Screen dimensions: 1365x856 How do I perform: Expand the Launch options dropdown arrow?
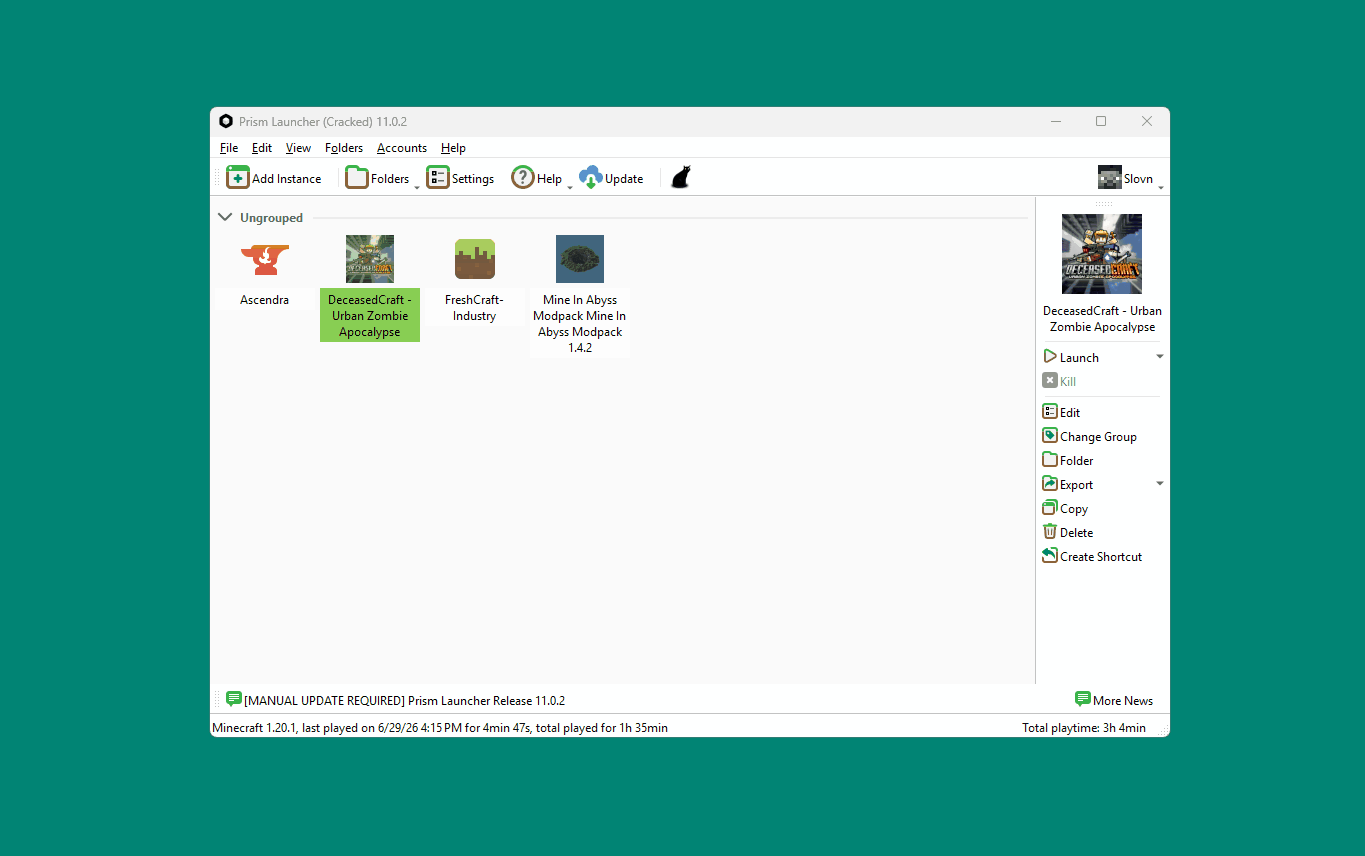point(1160,357)
